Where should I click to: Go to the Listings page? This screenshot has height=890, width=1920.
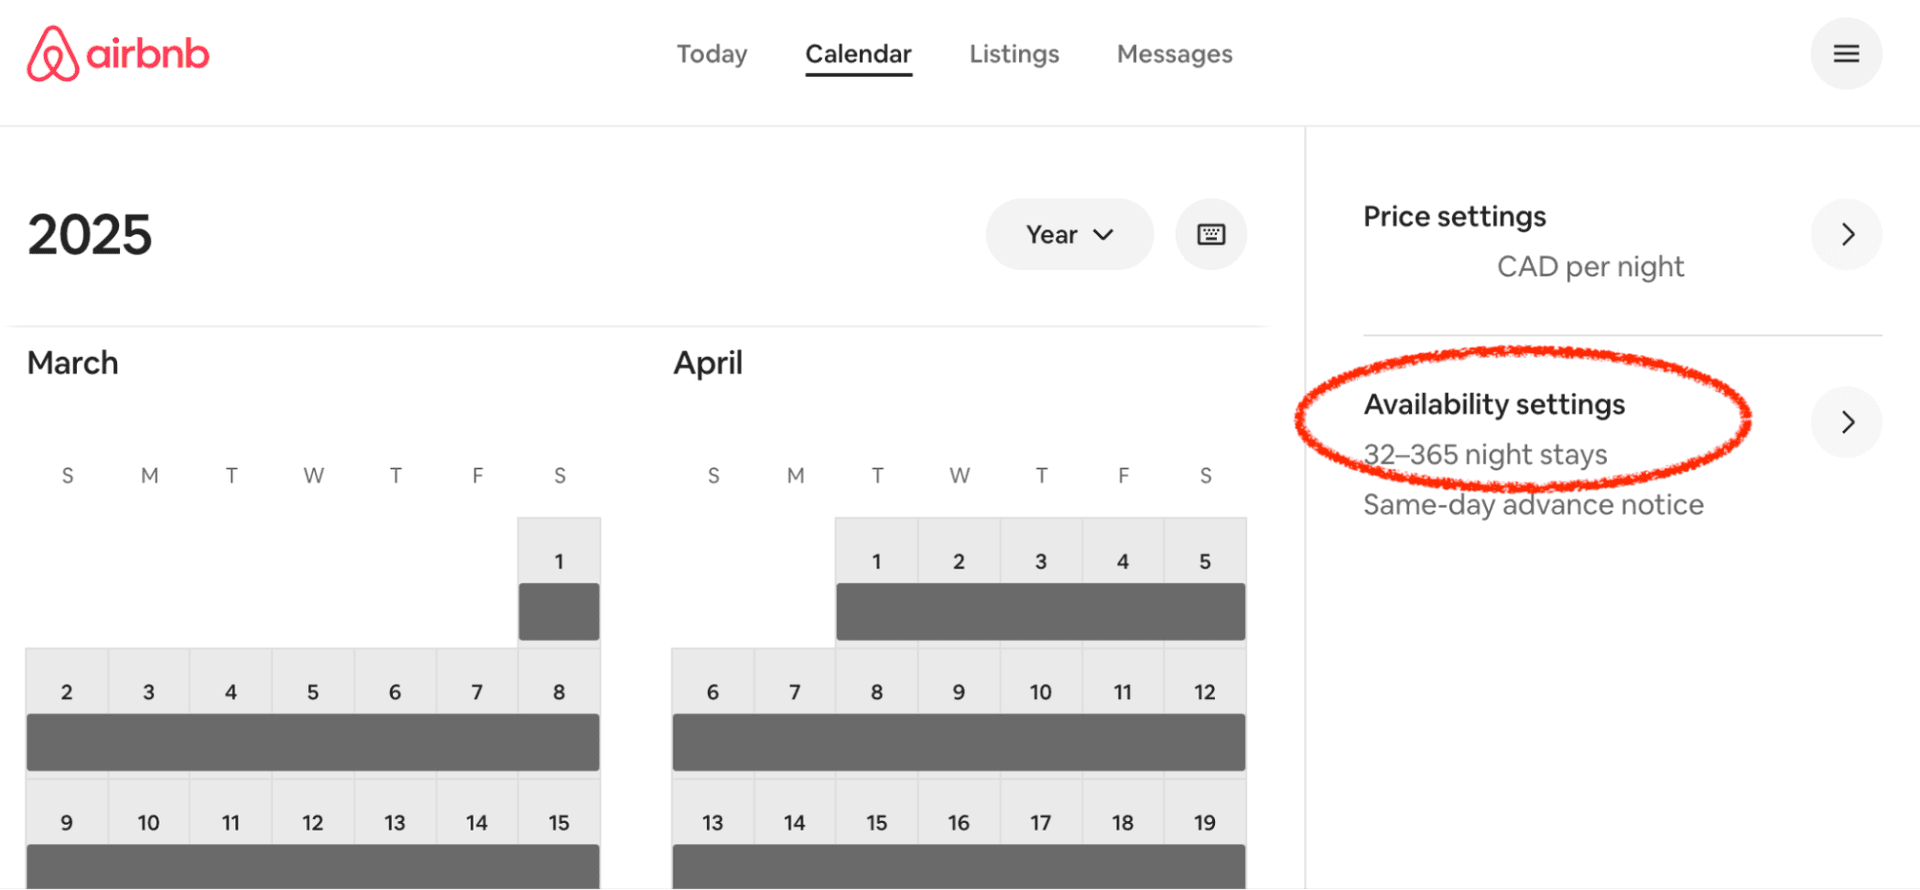pos(1014,54)
